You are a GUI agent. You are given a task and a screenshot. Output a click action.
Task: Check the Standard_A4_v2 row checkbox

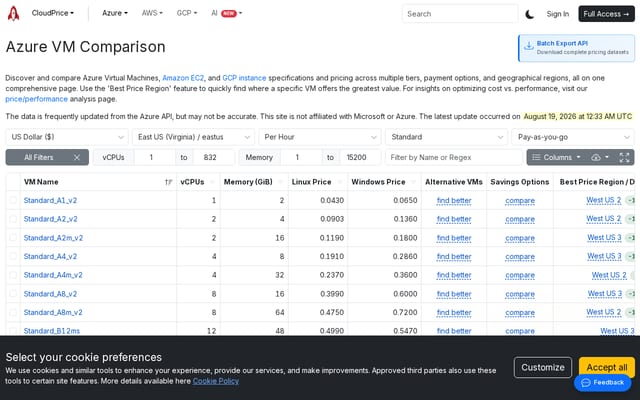(13, 256)
